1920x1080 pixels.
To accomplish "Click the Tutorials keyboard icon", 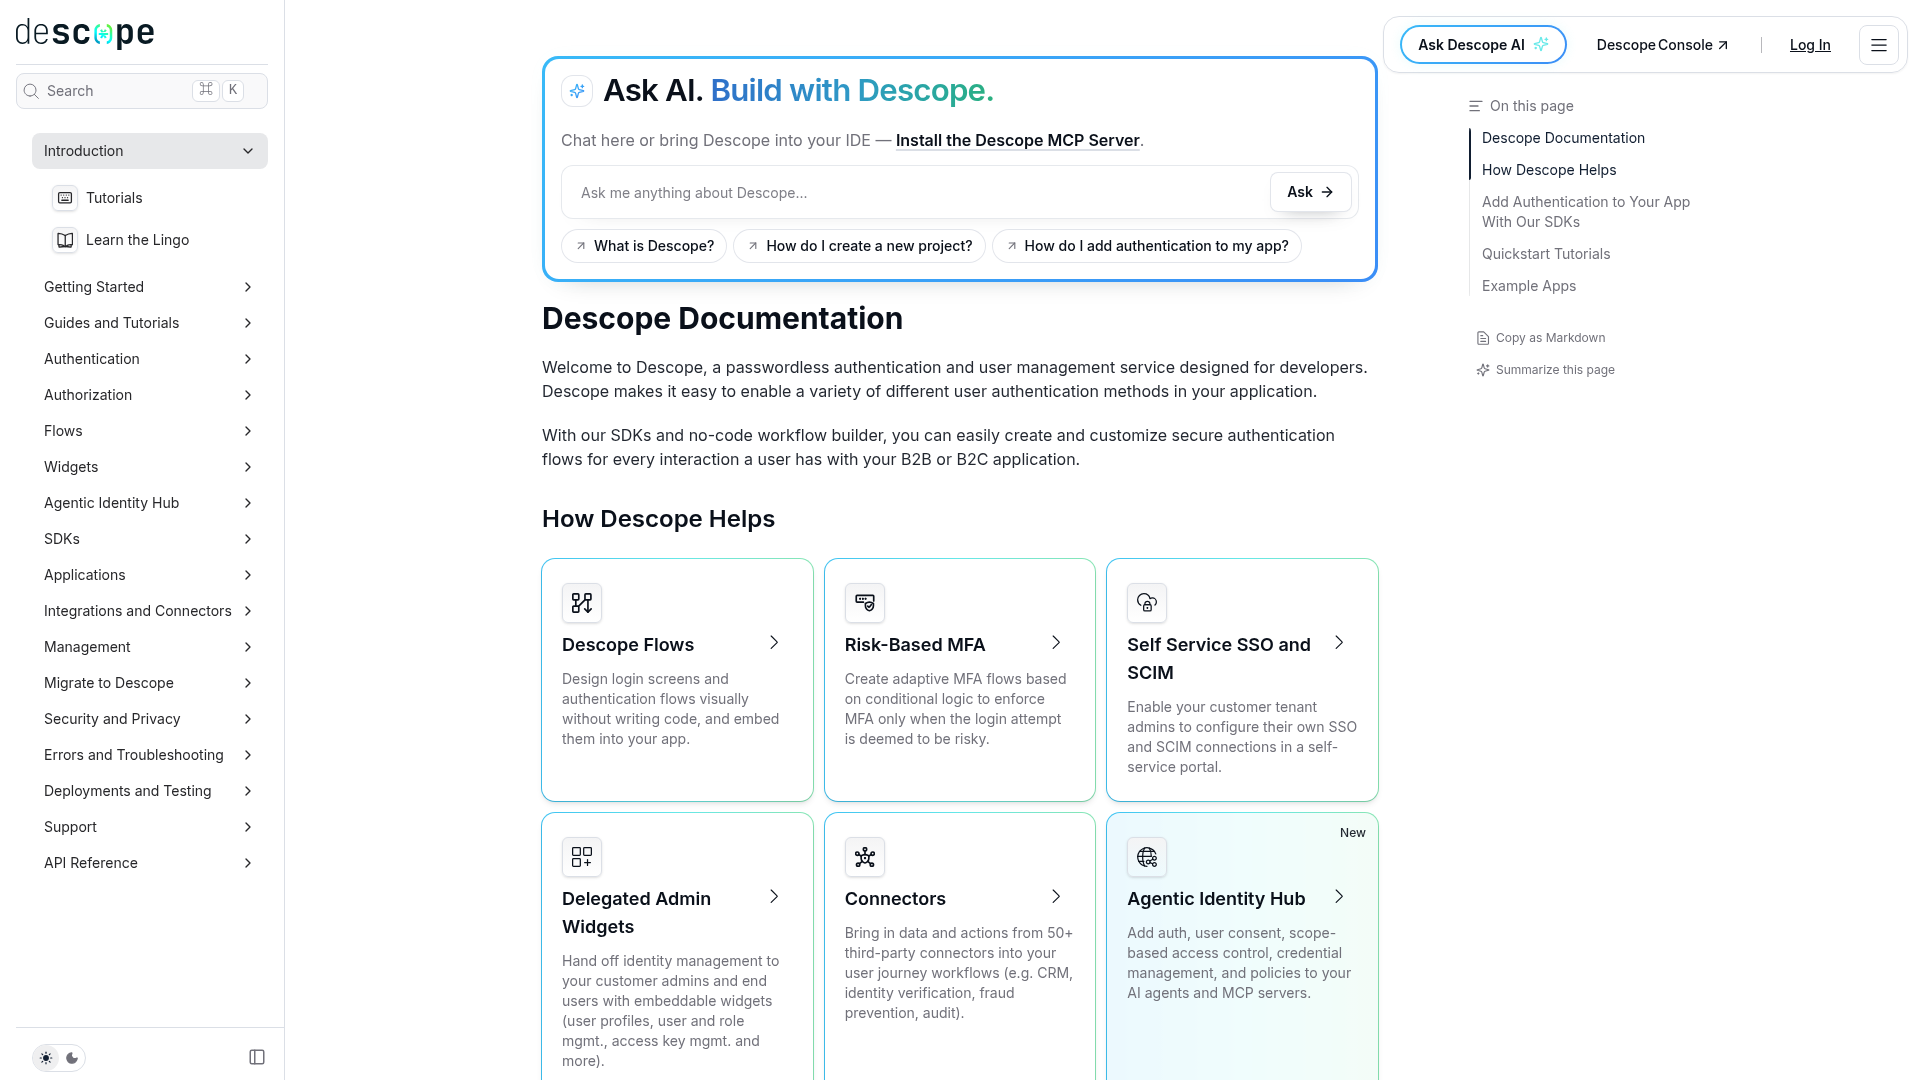I will tap(65, 198).
